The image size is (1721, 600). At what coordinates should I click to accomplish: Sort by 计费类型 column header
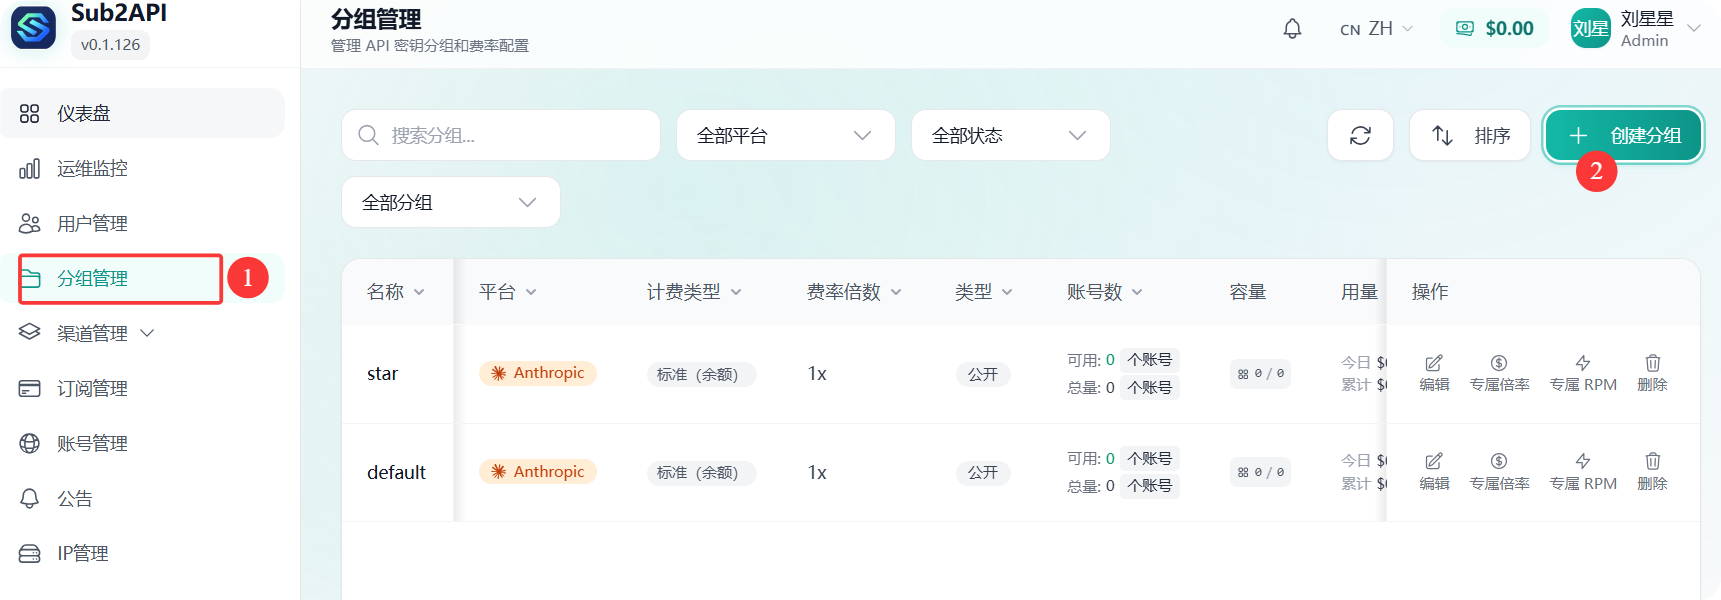click(694, 292)
